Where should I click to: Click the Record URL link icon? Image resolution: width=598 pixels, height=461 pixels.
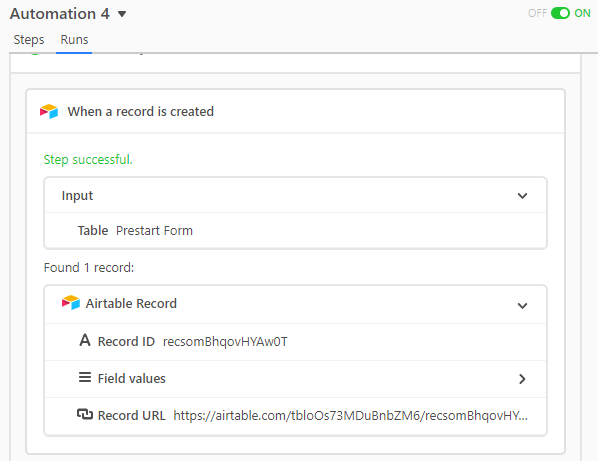[x=85, y=414]
